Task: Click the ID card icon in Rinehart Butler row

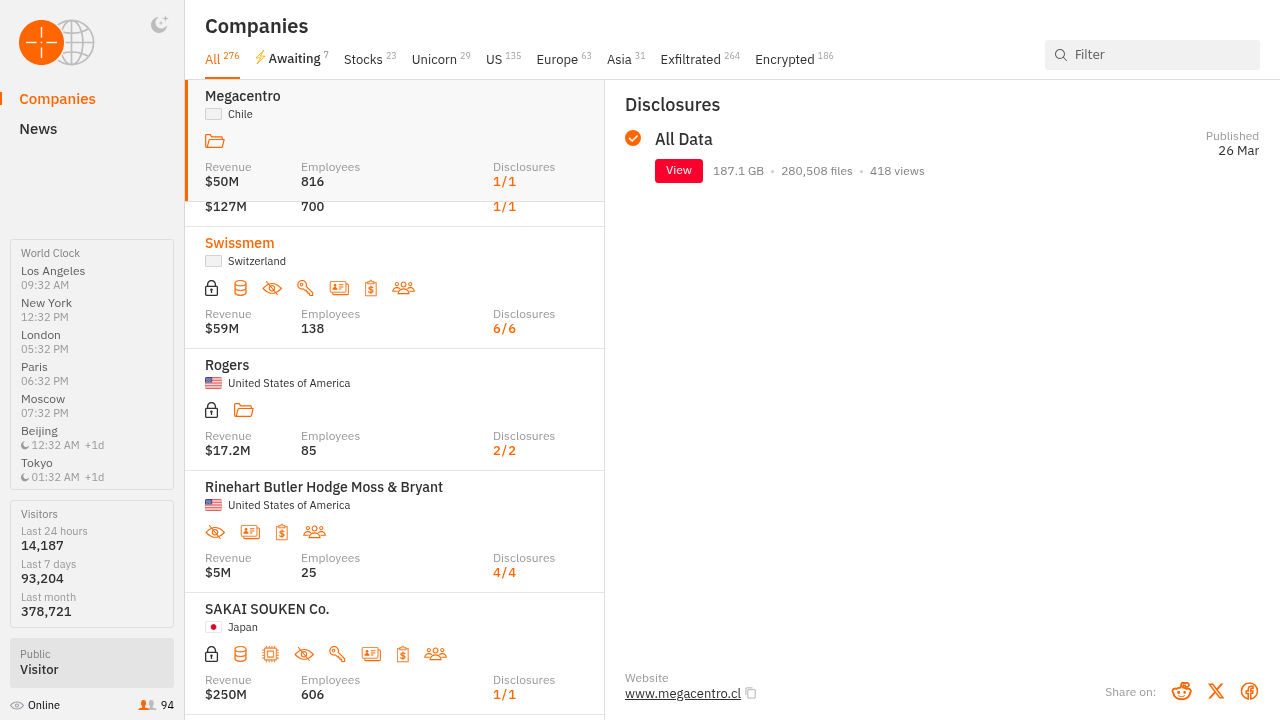Action: click(250, 532)
